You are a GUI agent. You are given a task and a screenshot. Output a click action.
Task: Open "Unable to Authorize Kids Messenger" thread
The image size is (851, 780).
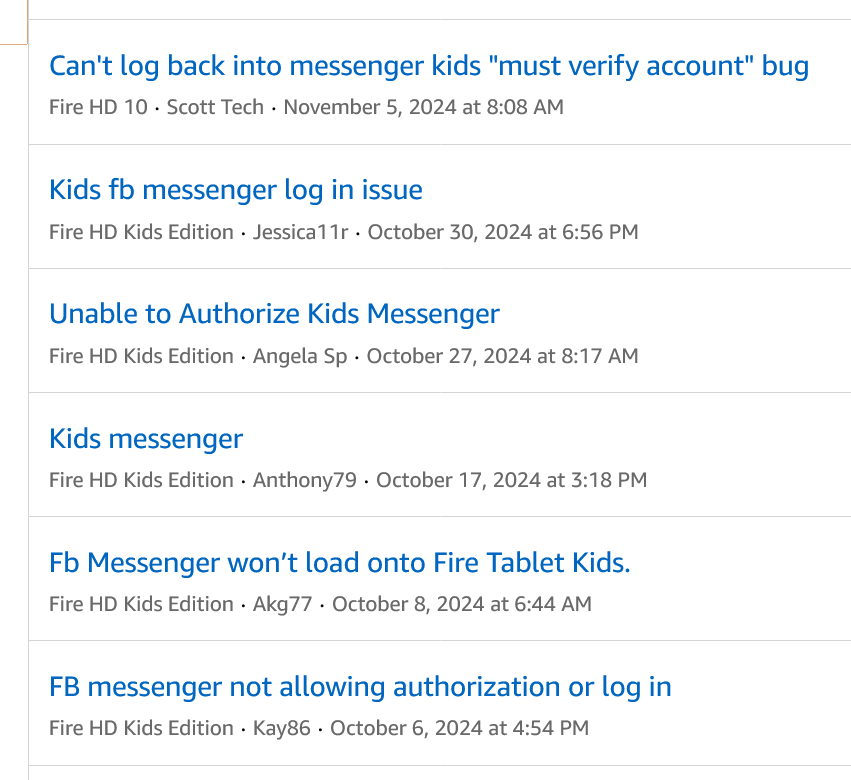pyautogui.click(x=274, y=314)
